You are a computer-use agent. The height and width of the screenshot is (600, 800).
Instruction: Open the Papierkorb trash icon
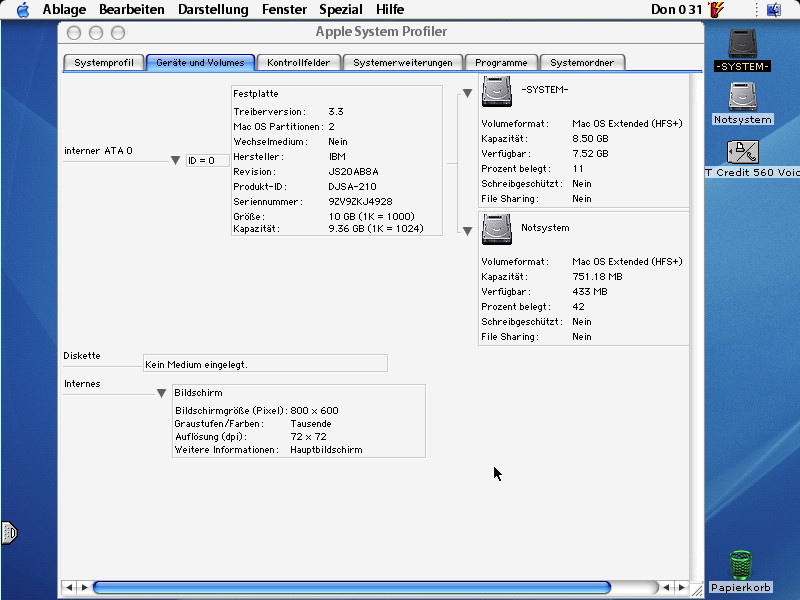[740, 565]
